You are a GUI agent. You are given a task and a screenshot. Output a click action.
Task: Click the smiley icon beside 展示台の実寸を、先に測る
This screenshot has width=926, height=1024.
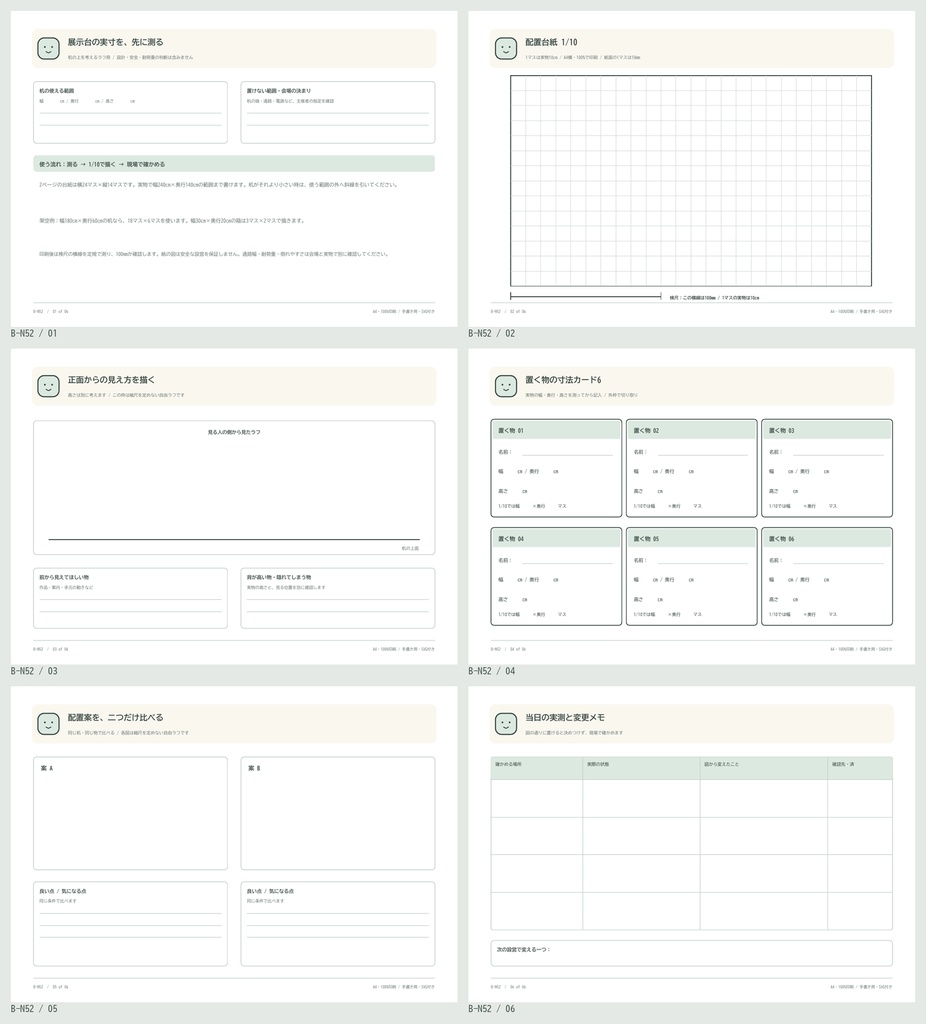[48, 48]
